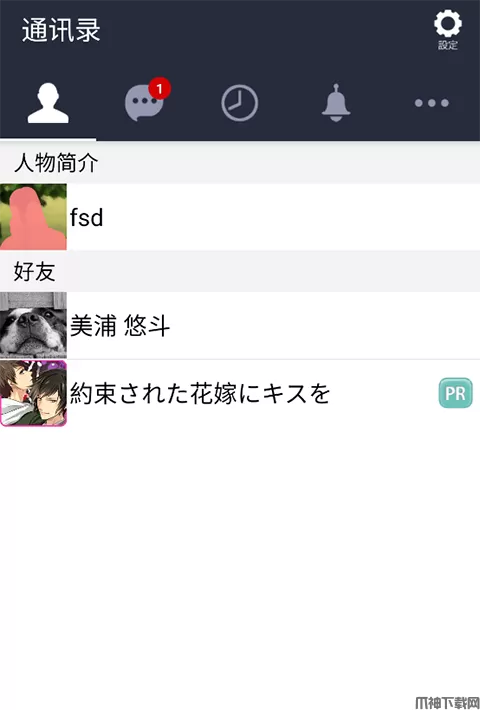Collapse the 好友 section header

click(x=240, y=271)
